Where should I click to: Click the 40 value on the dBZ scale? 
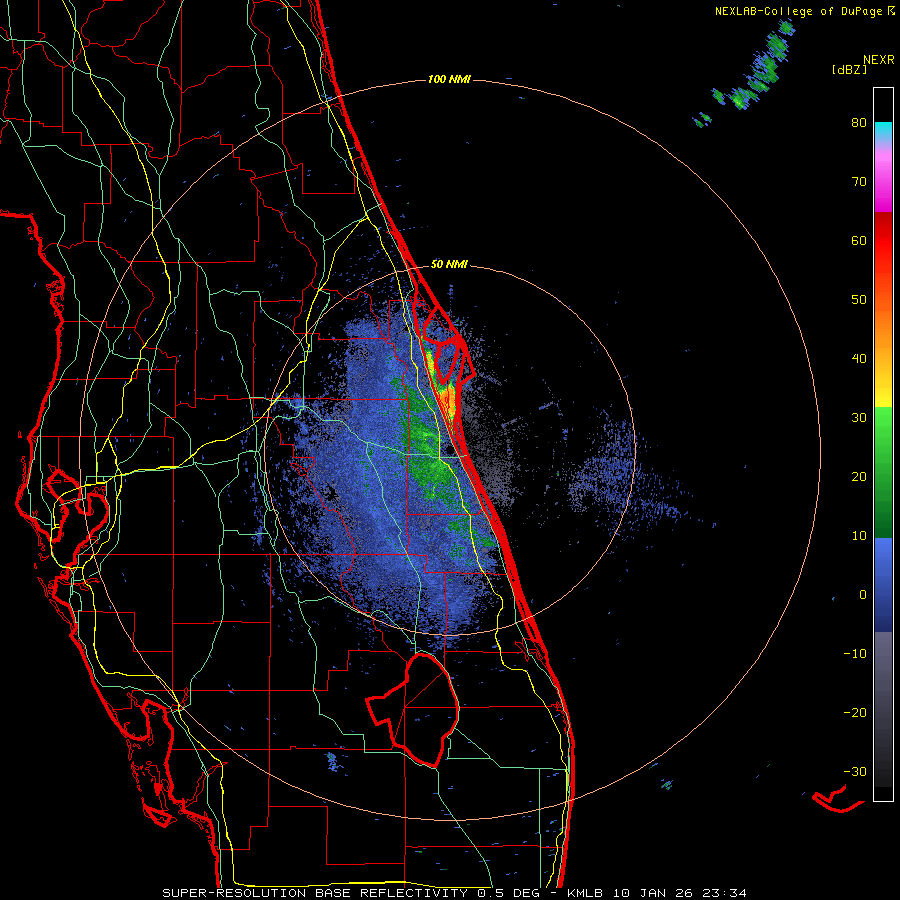pos(859,359)
